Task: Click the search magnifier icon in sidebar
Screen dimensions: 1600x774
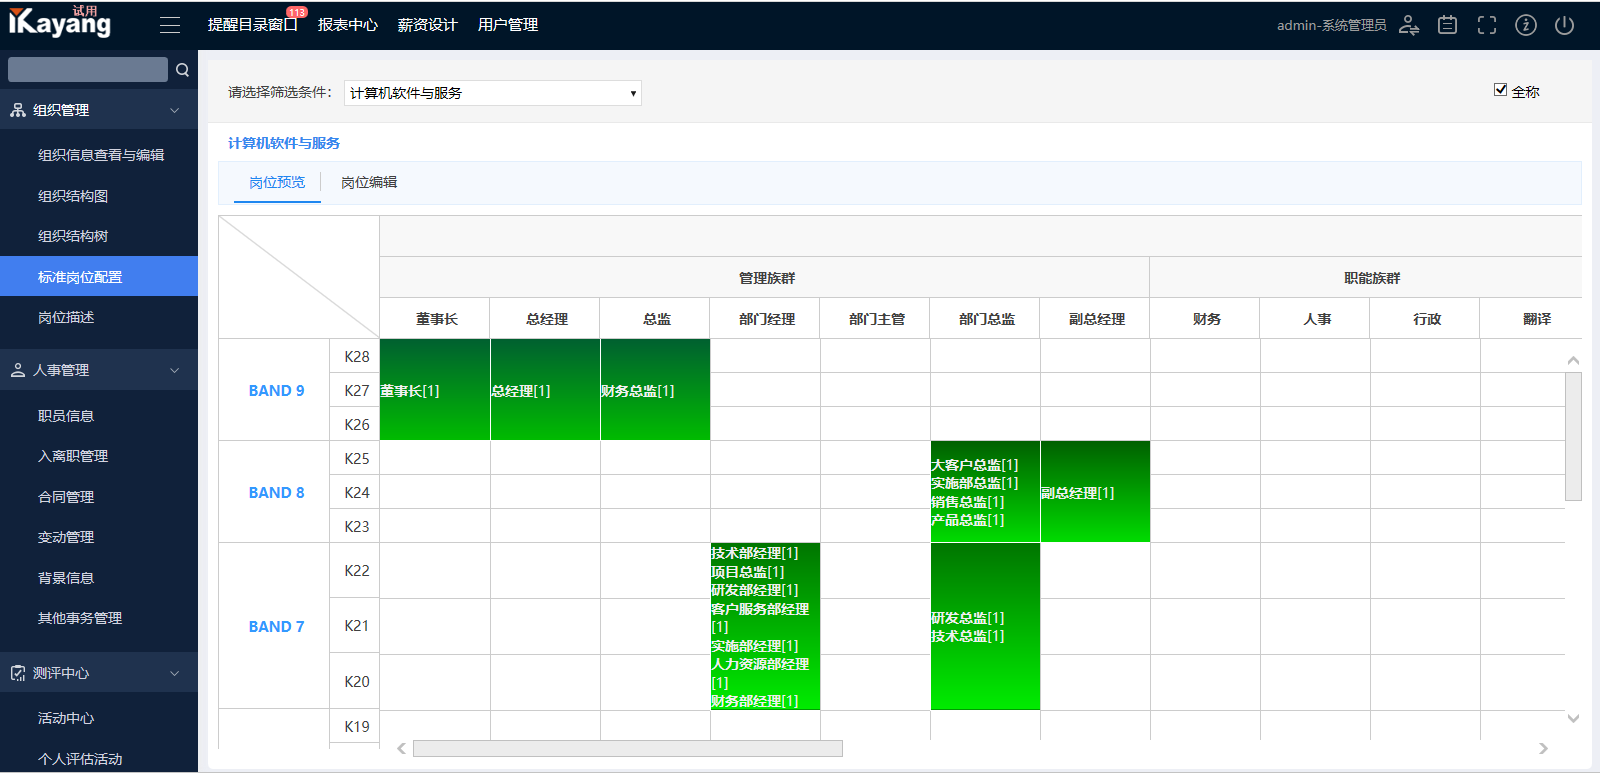Action: click(182, 70)
